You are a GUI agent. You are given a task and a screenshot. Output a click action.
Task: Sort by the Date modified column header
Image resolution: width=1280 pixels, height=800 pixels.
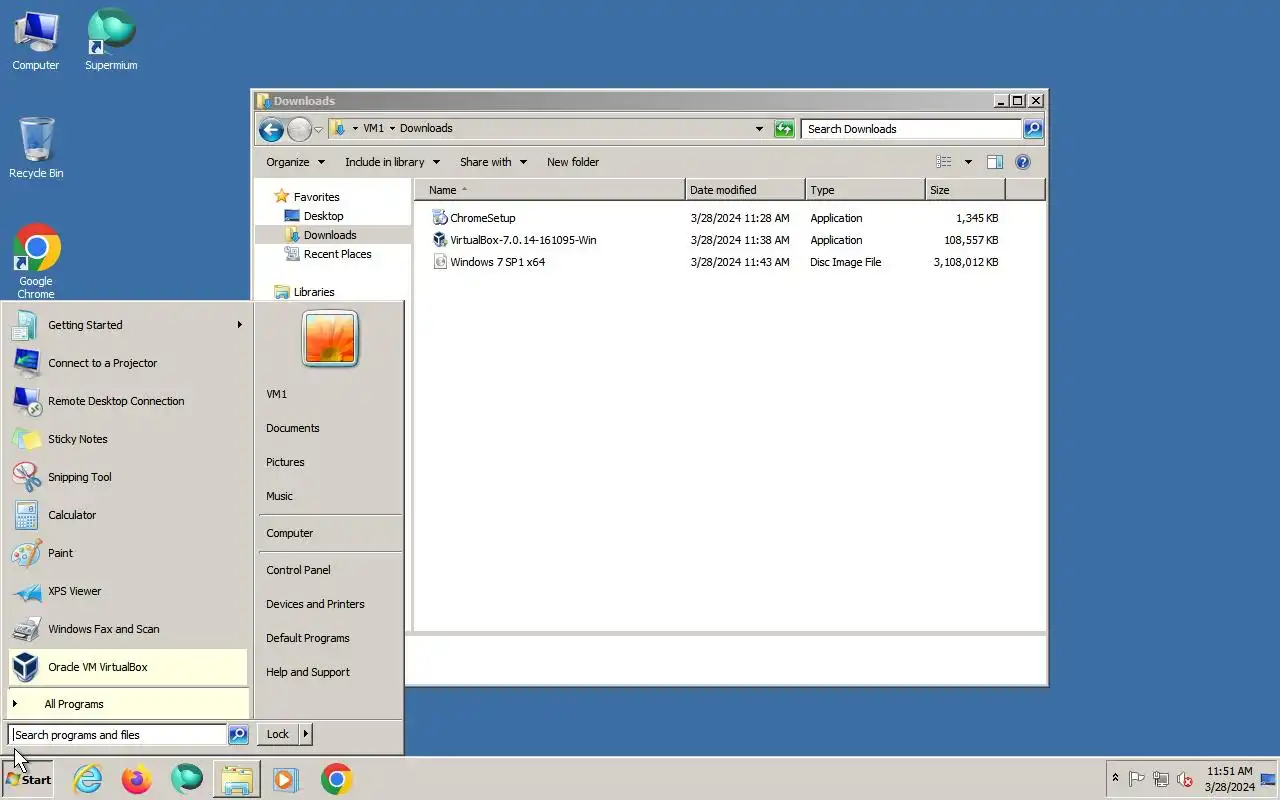click(x=745, y=190)
